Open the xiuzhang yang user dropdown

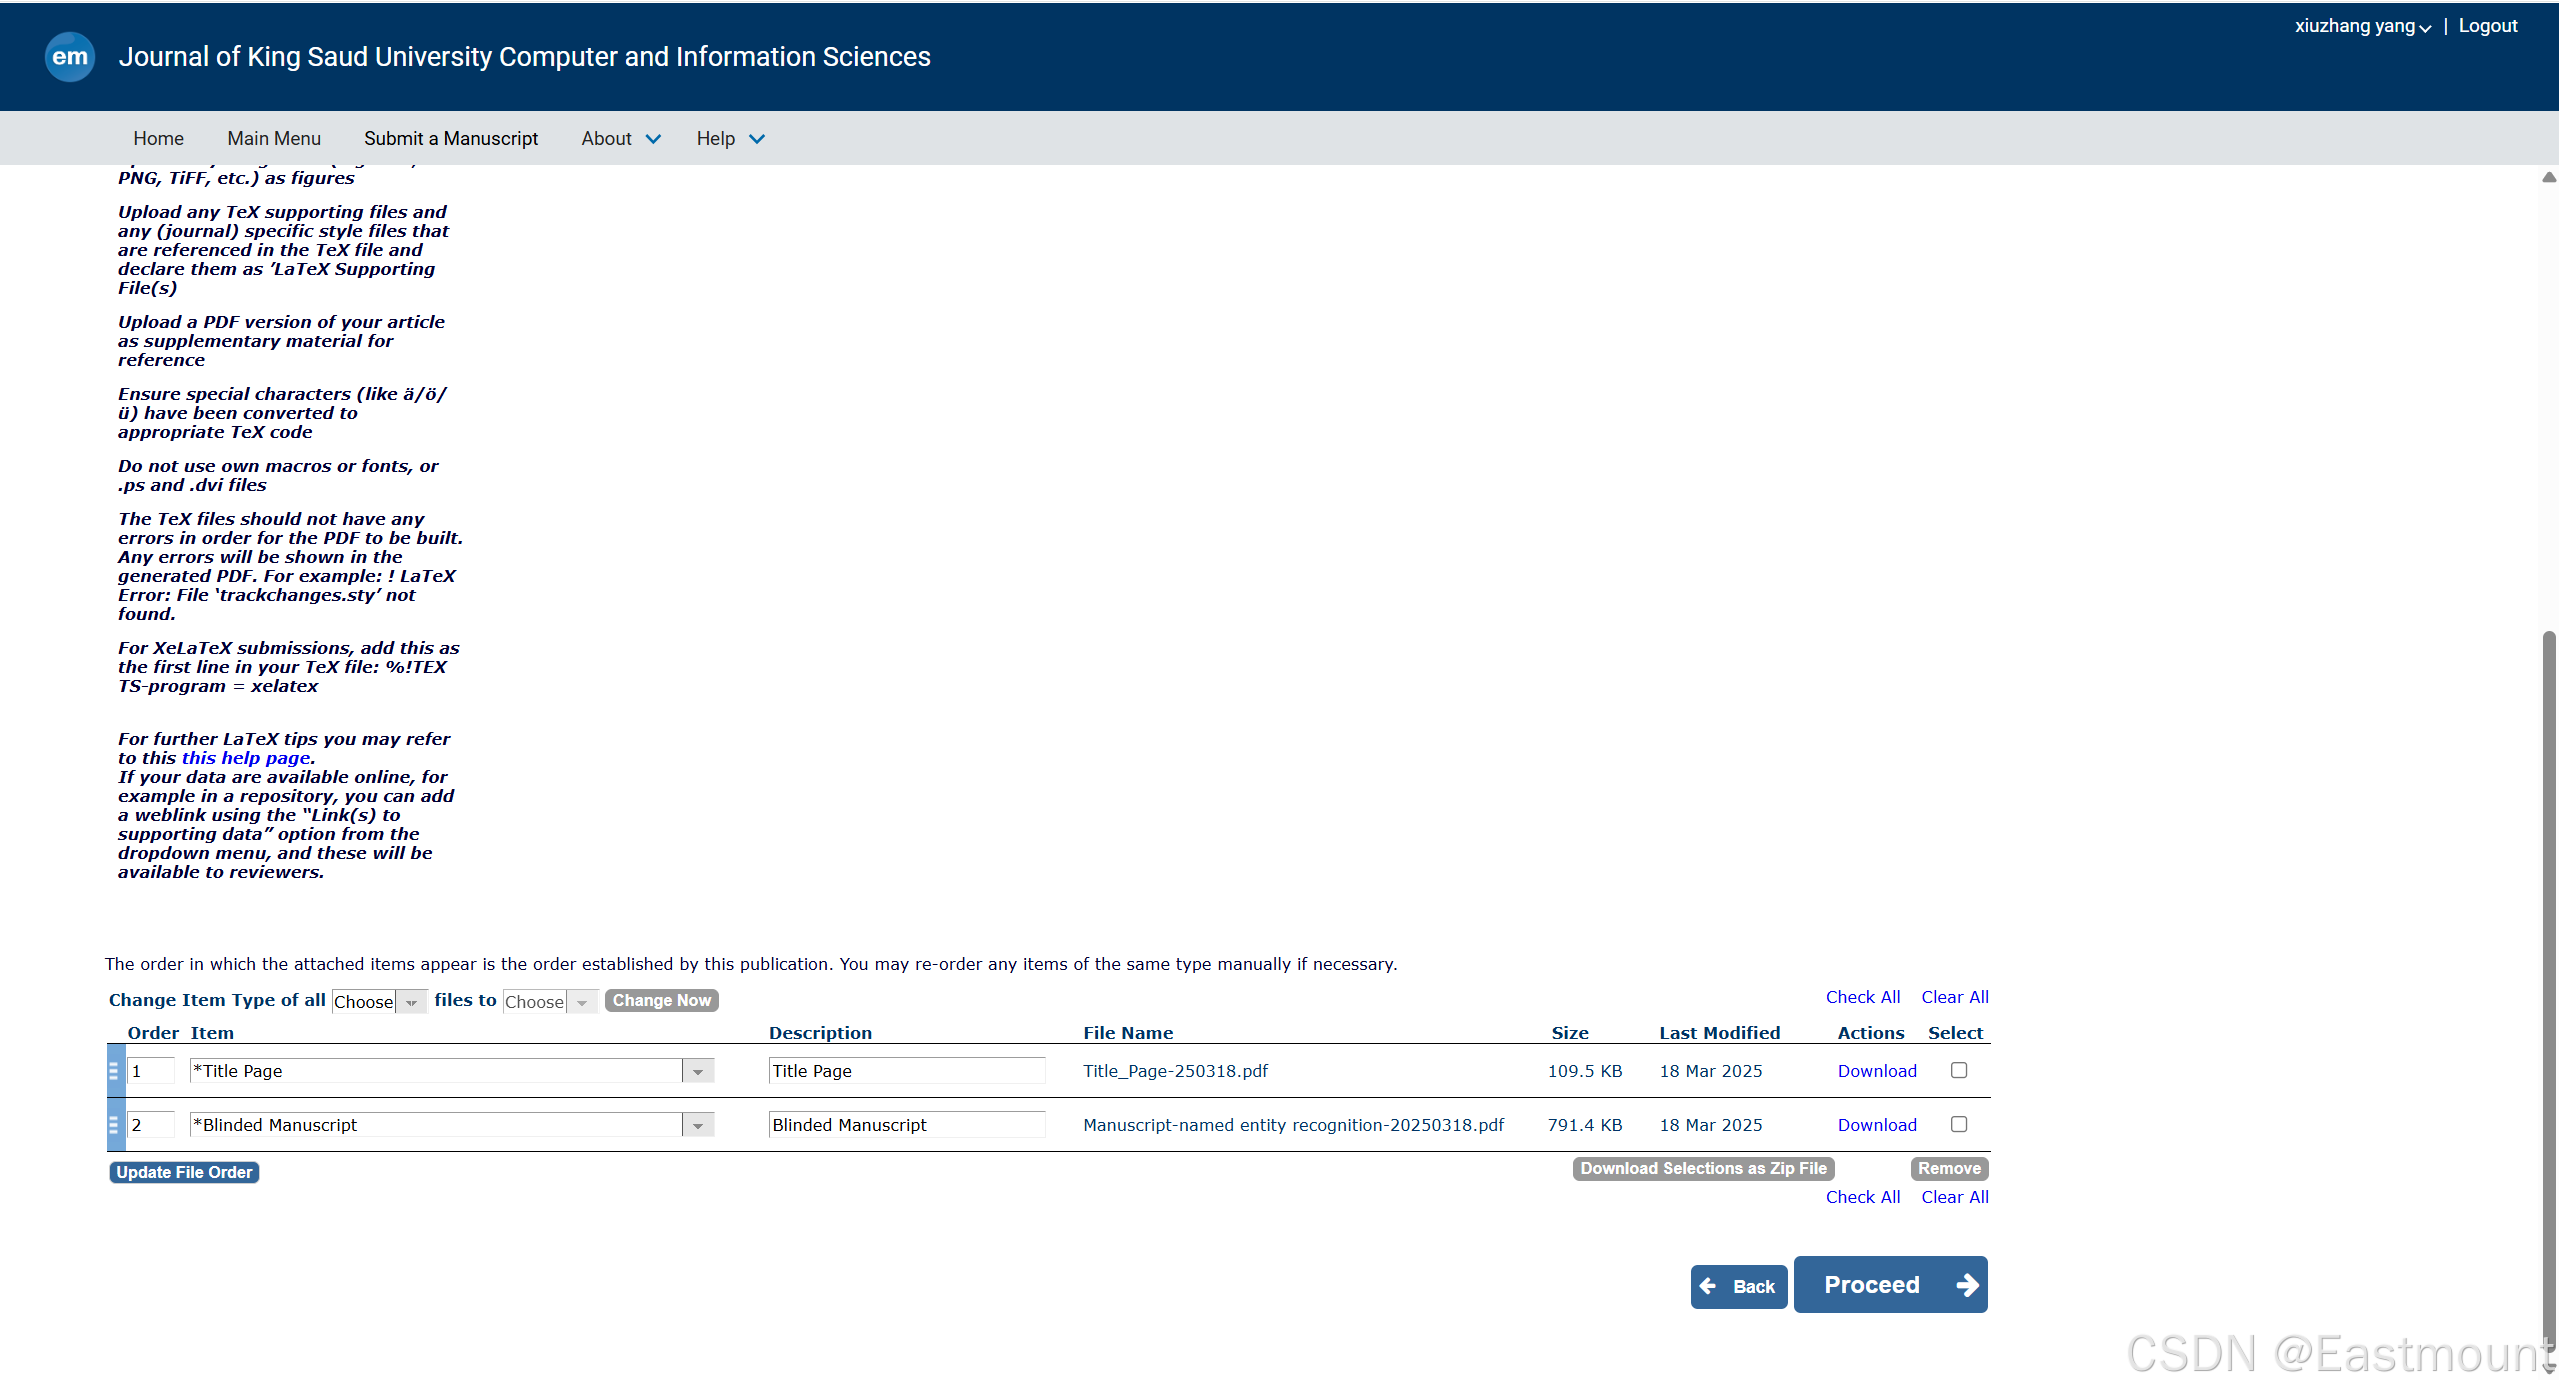(x=2362, y=26)
